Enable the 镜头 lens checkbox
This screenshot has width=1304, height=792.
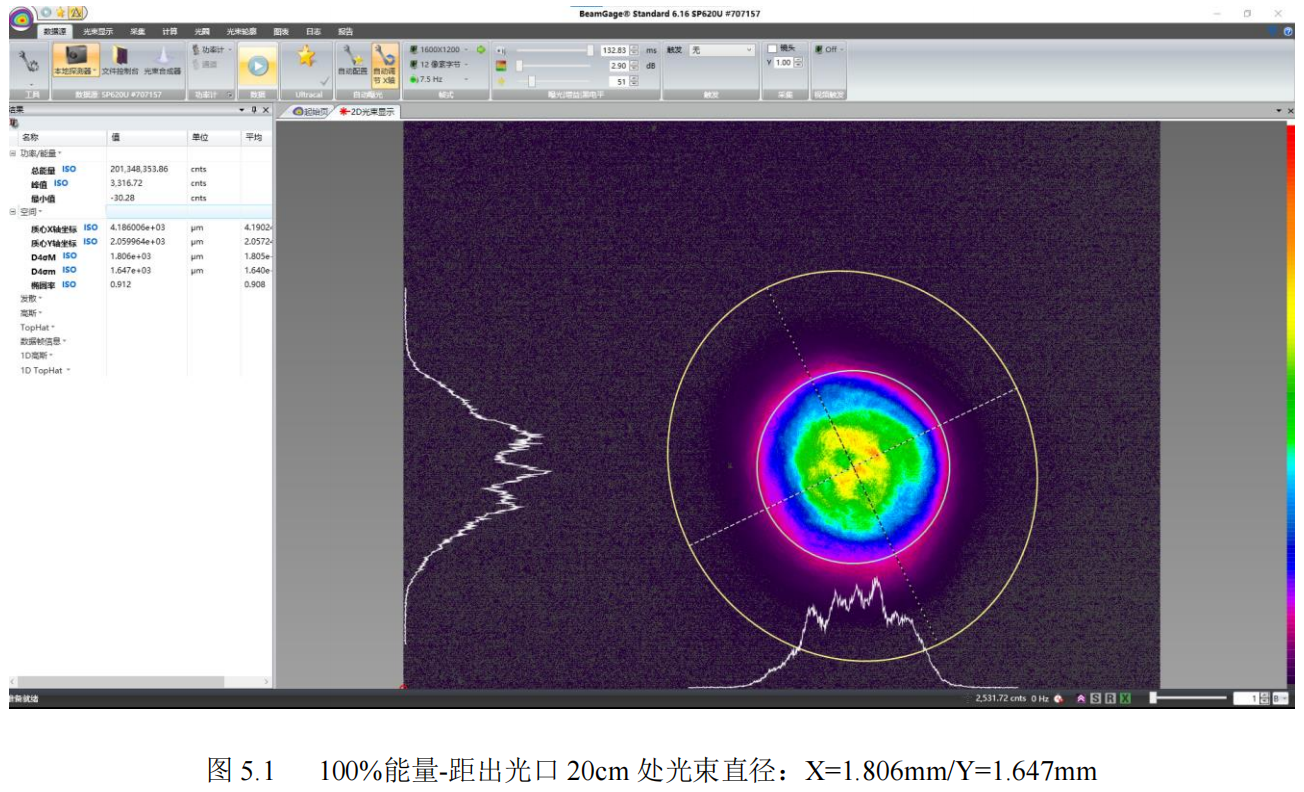coord(772,49)
